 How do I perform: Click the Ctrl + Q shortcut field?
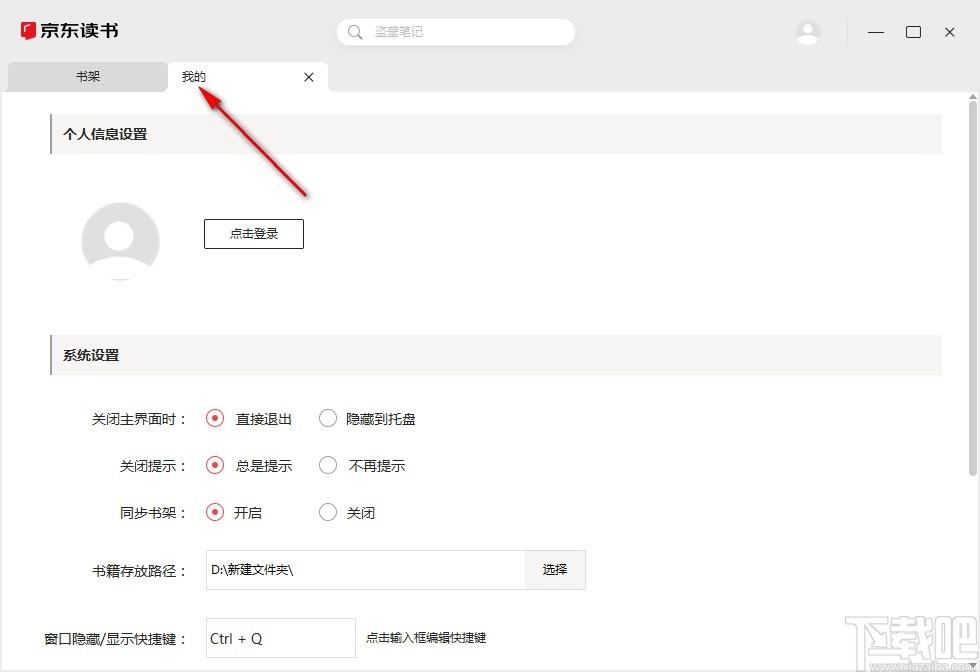coord(280,638)
